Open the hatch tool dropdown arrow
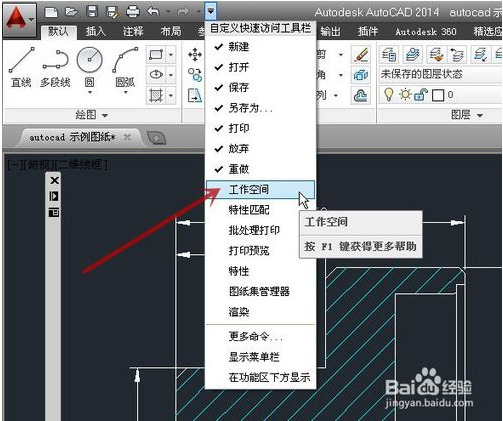This screenshot has width=503, height=421. tap(171, 96)
